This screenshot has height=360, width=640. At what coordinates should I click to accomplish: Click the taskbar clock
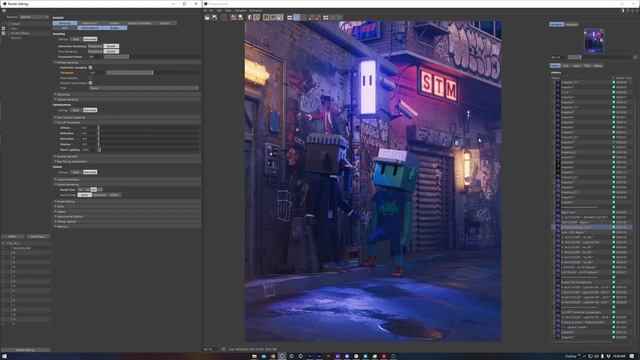click(619, 356)
